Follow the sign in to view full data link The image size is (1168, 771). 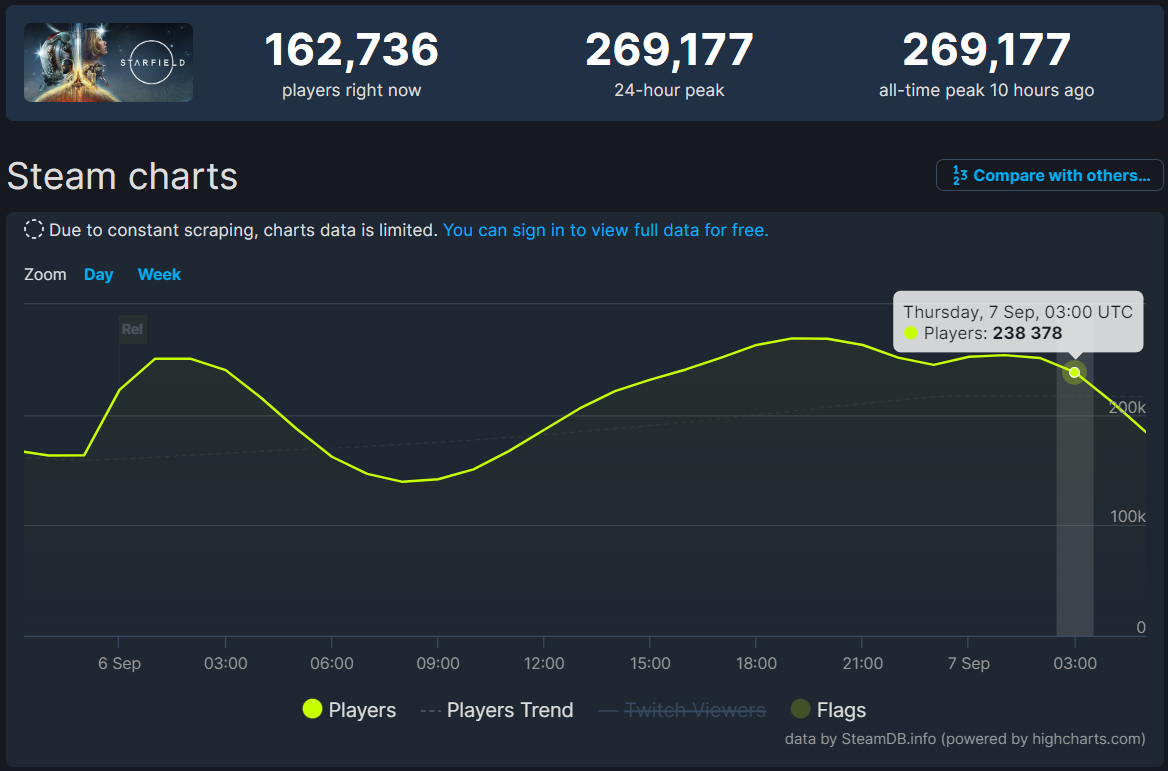point(606,230)
